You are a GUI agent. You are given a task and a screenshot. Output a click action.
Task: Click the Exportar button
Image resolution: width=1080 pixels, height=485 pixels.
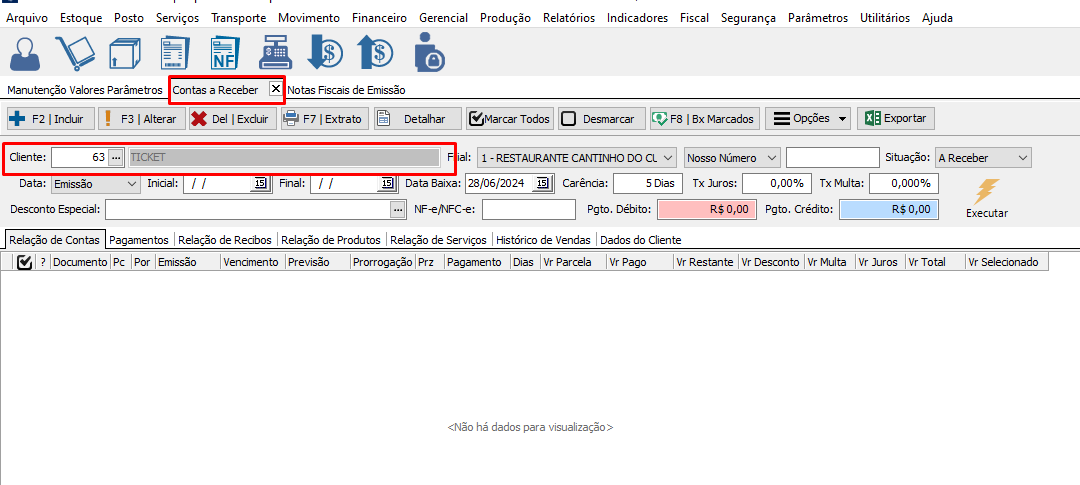pyautogui.click(x=896, y=119)
